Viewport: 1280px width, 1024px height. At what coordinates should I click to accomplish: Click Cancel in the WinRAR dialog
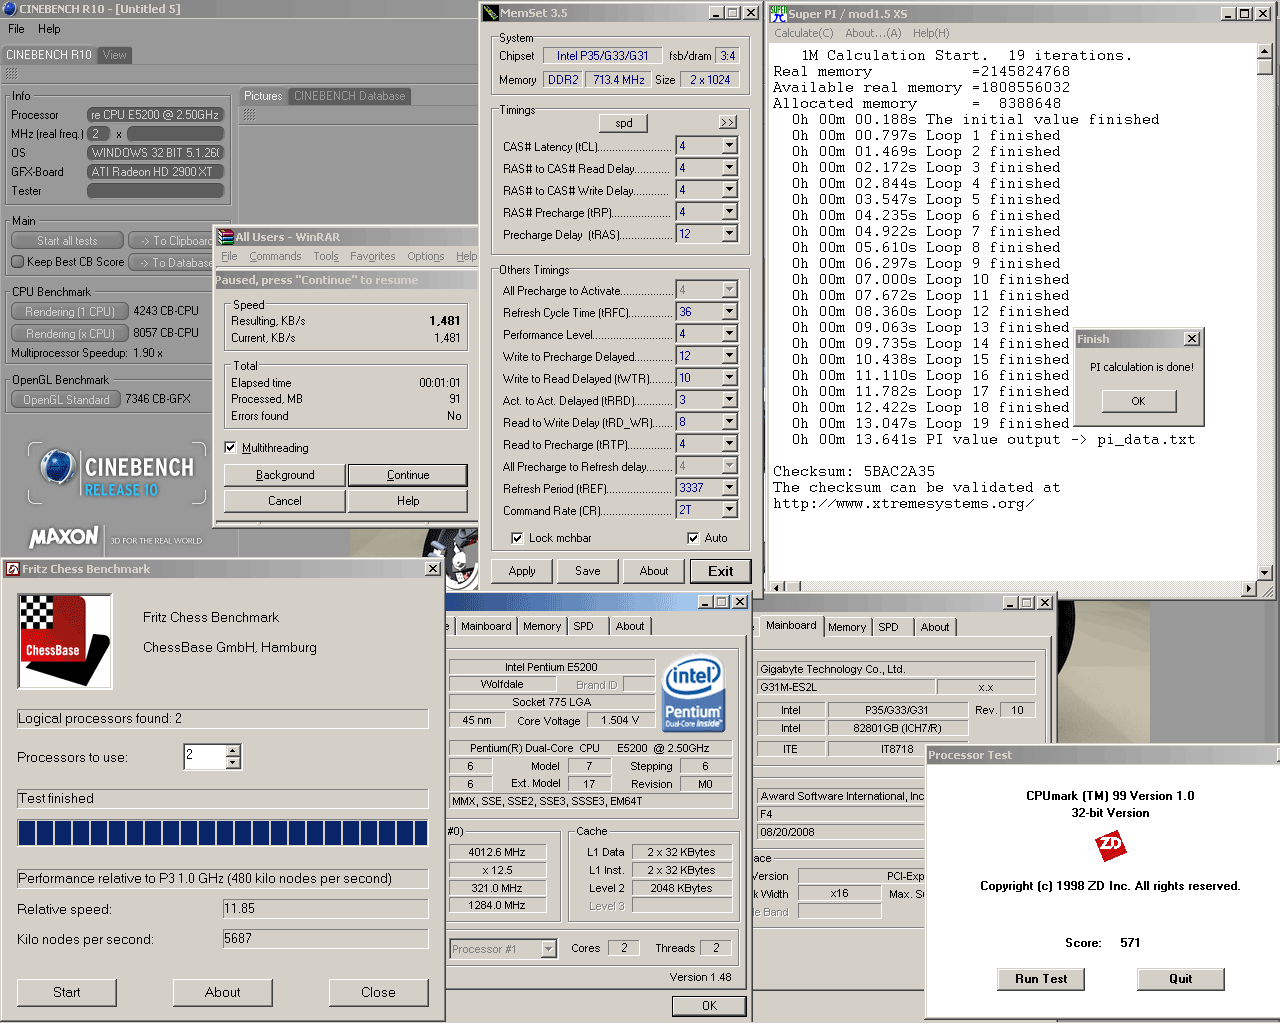point(285,501)
